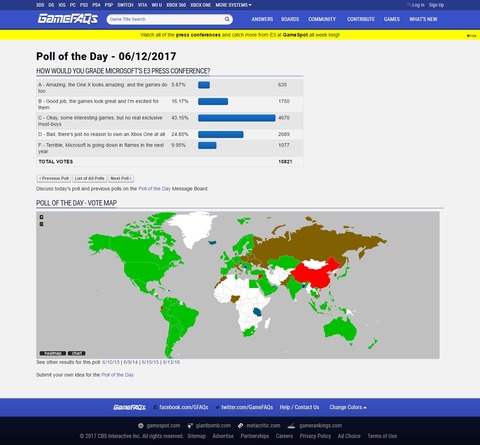Open the Terms of Use footer link
This screenshot has height=445, width=480.
[x=382, y=436]
